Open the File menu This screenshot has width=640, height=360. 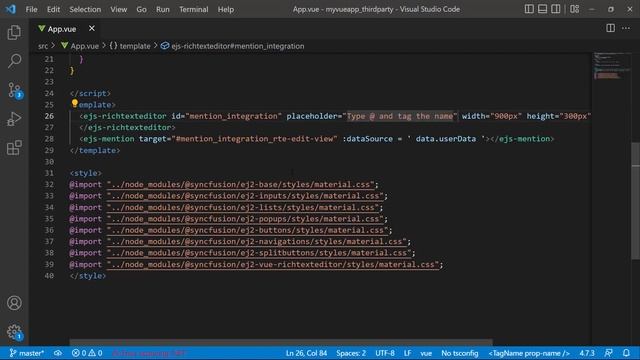(x=31, y=9)
